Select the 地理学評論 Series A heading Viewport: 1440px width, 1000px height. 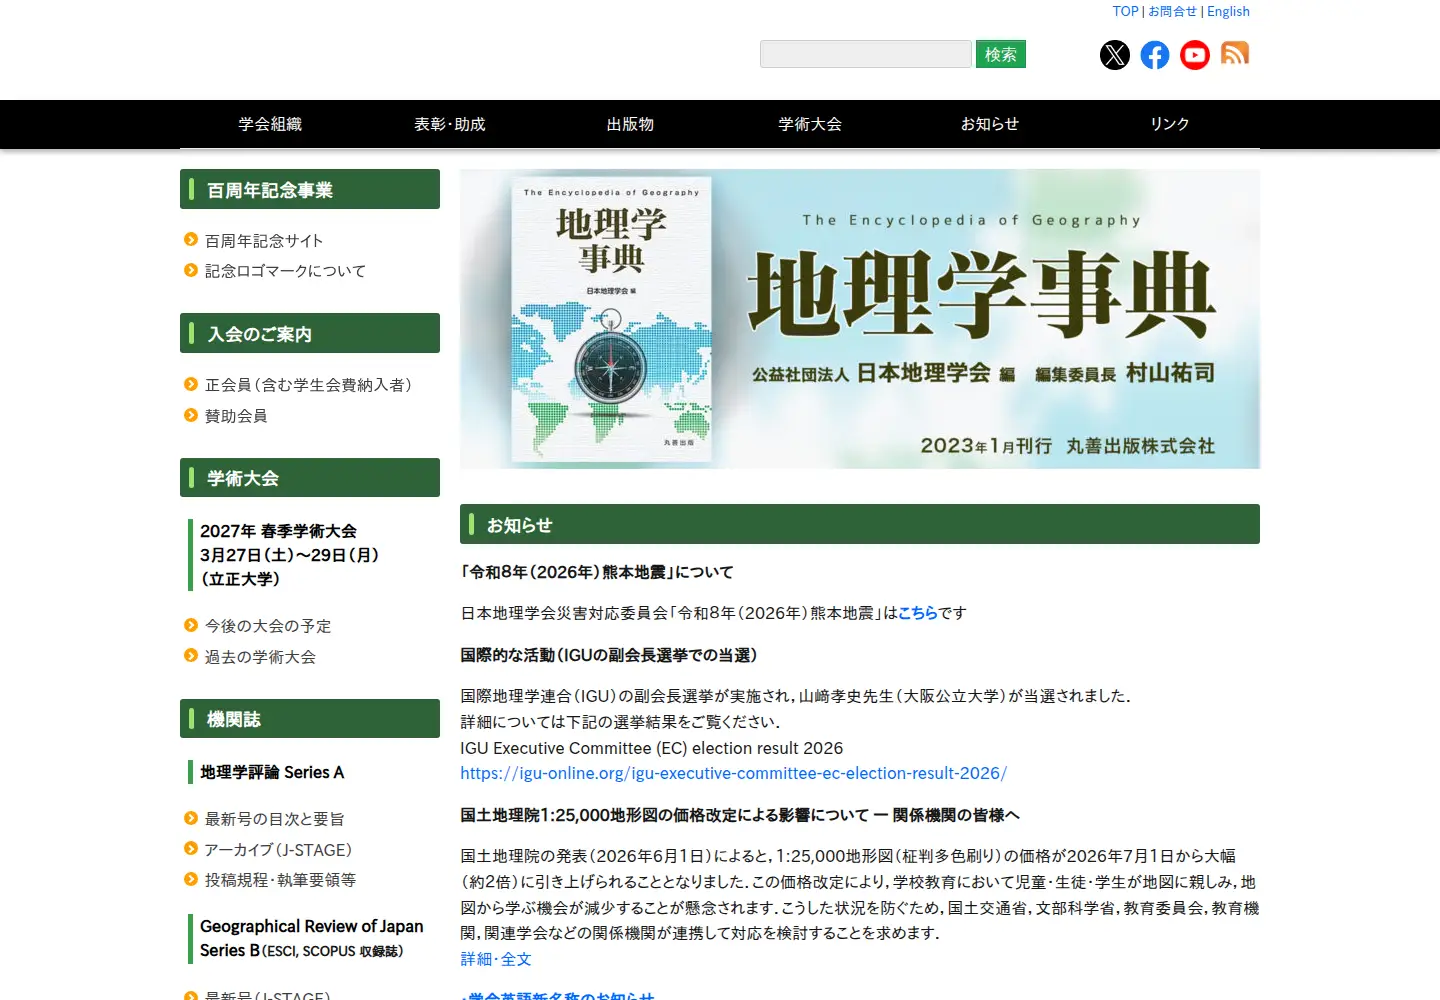click(272, 772)
